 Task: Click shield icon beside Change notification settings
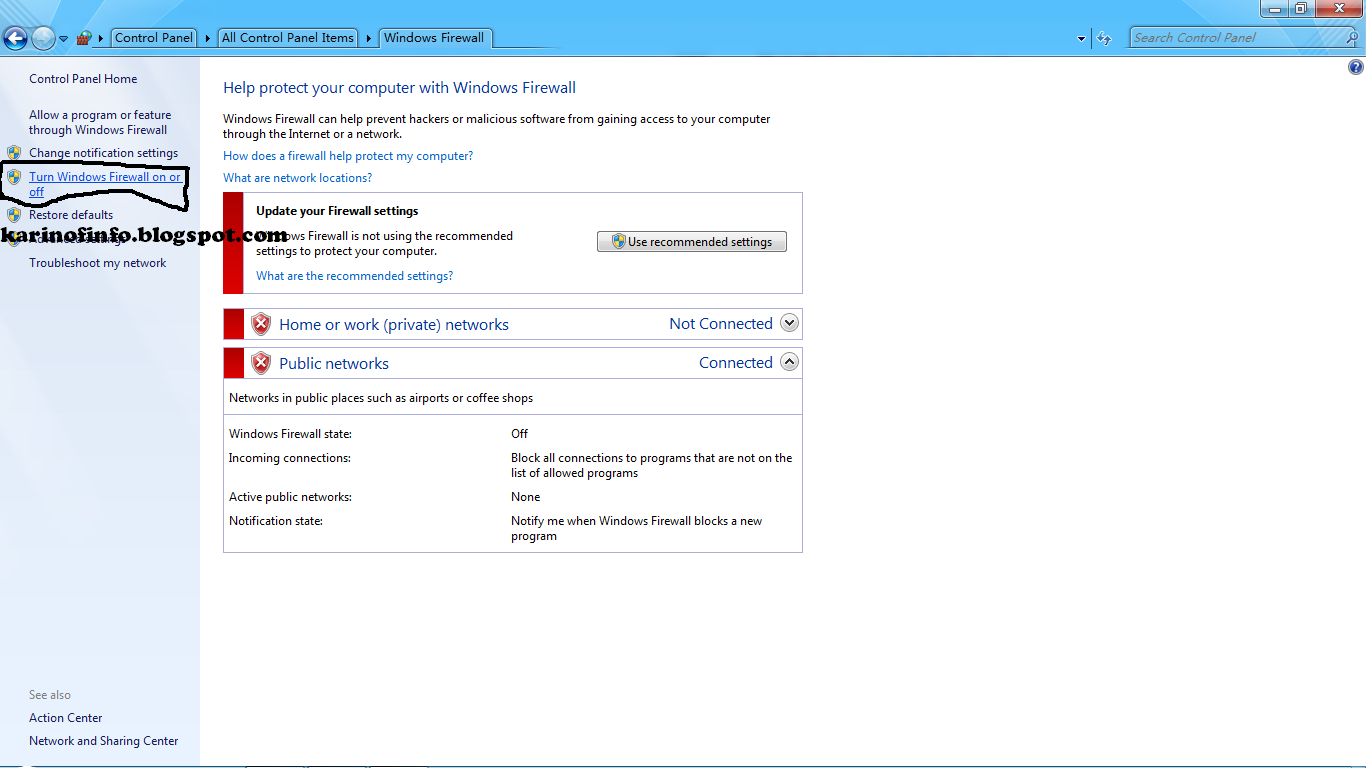pos(14,153)
